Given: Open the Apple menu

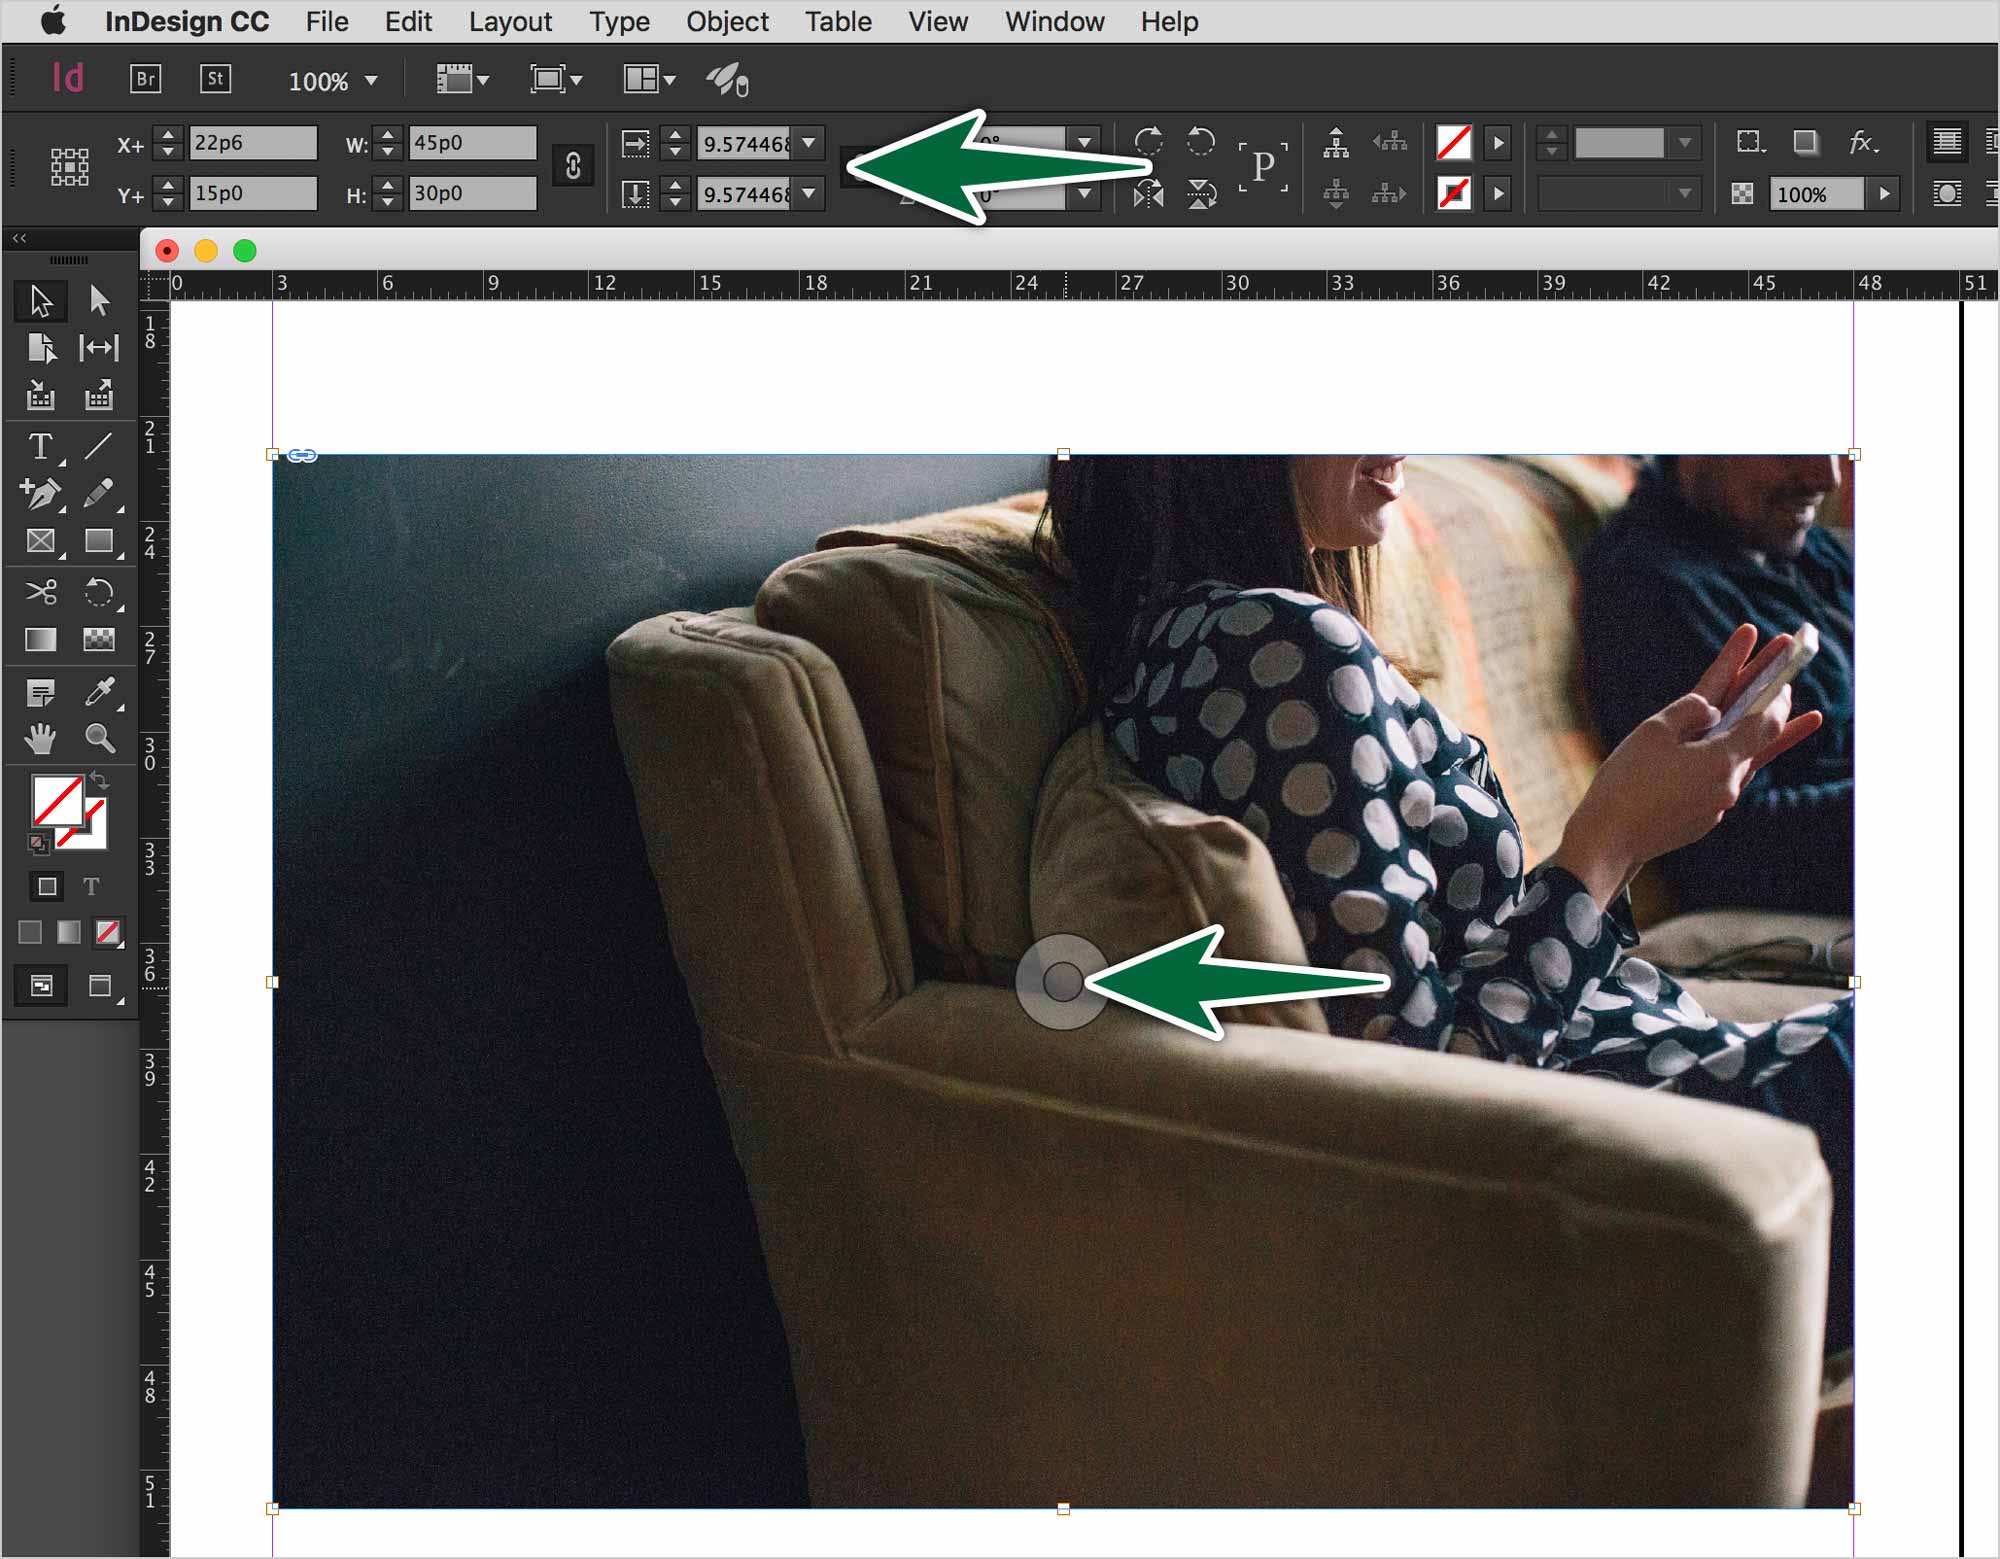Looking at the screenshot, I should click(53, 20).
